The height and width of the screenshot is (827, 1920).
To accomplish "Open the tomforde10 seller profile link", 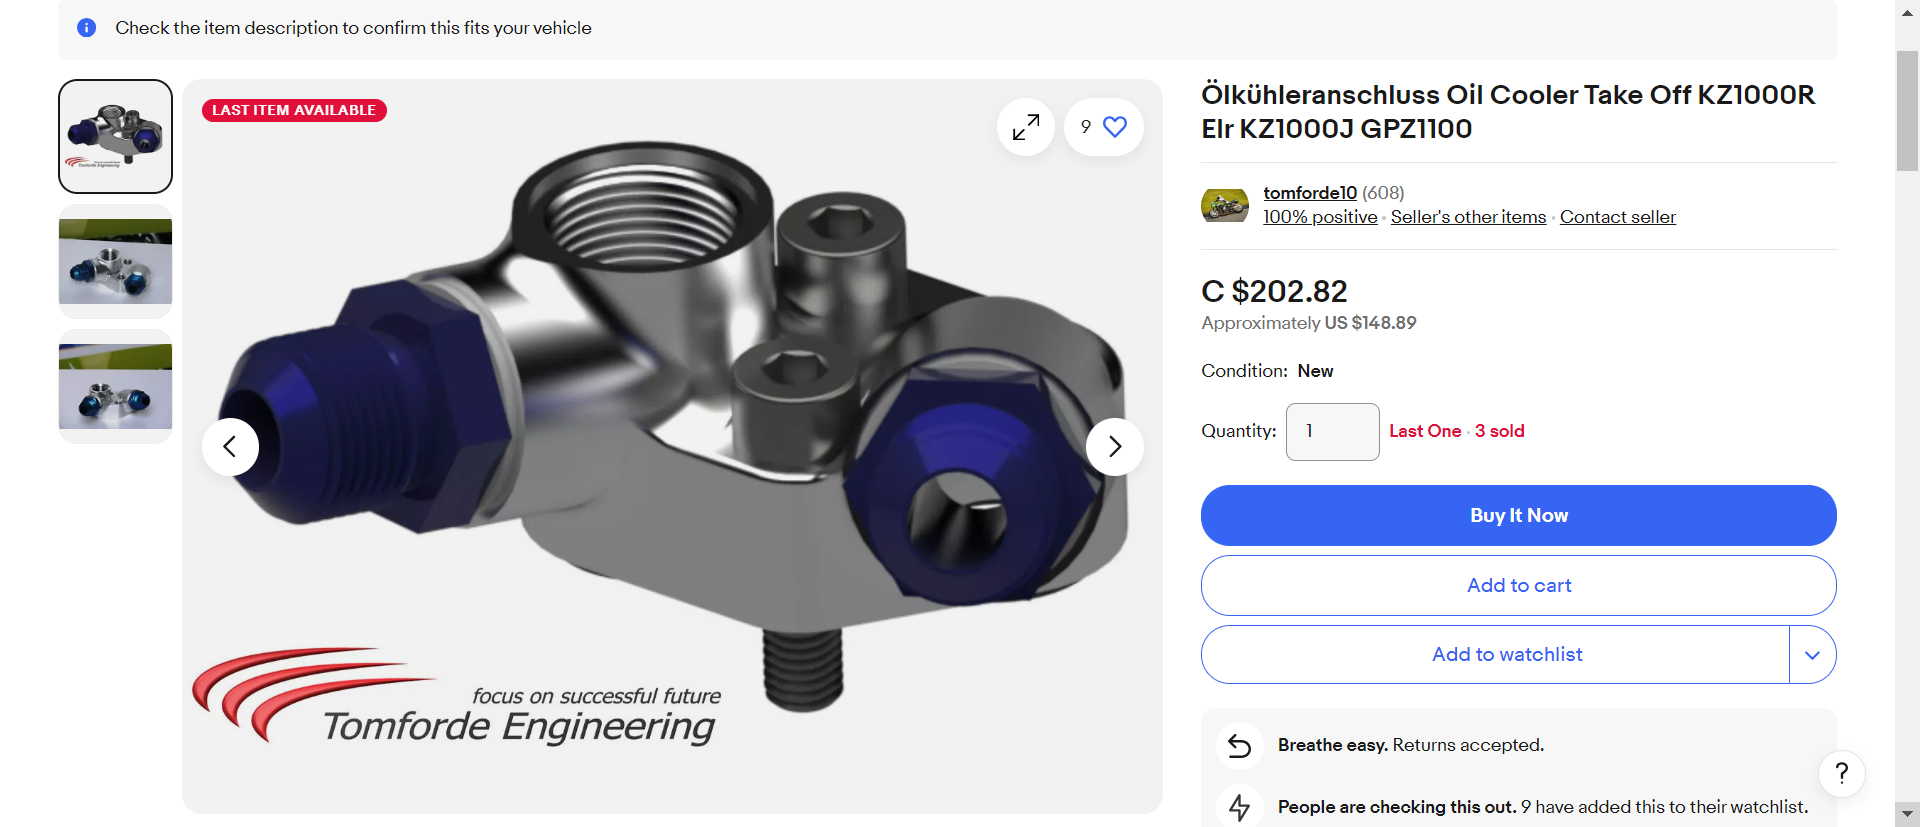I will point(1310,193).
